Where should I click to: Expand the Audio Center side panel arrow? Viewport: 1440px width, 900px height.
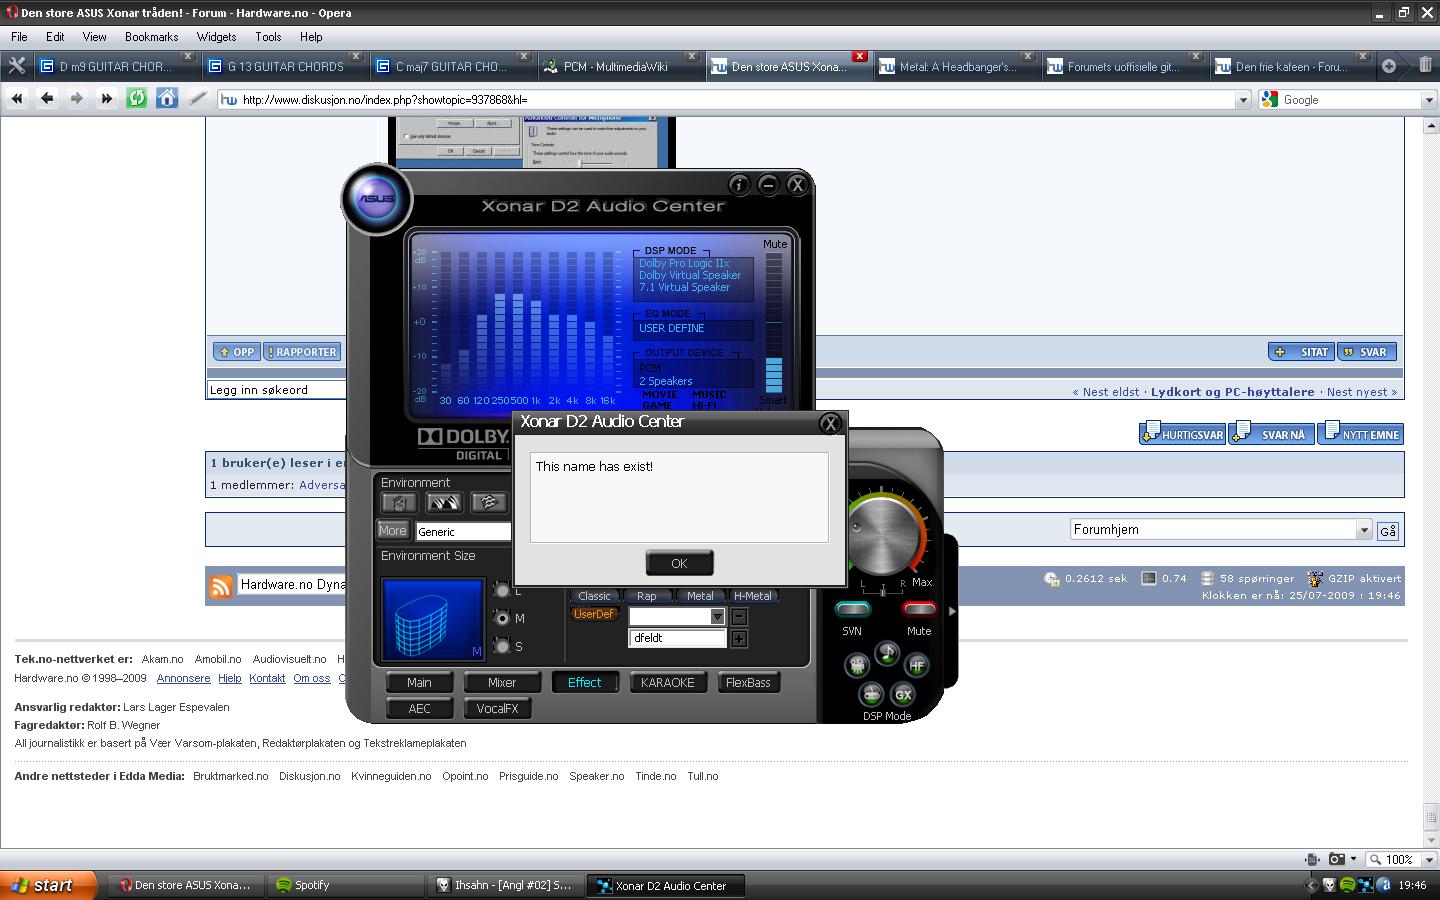[951, 610]
